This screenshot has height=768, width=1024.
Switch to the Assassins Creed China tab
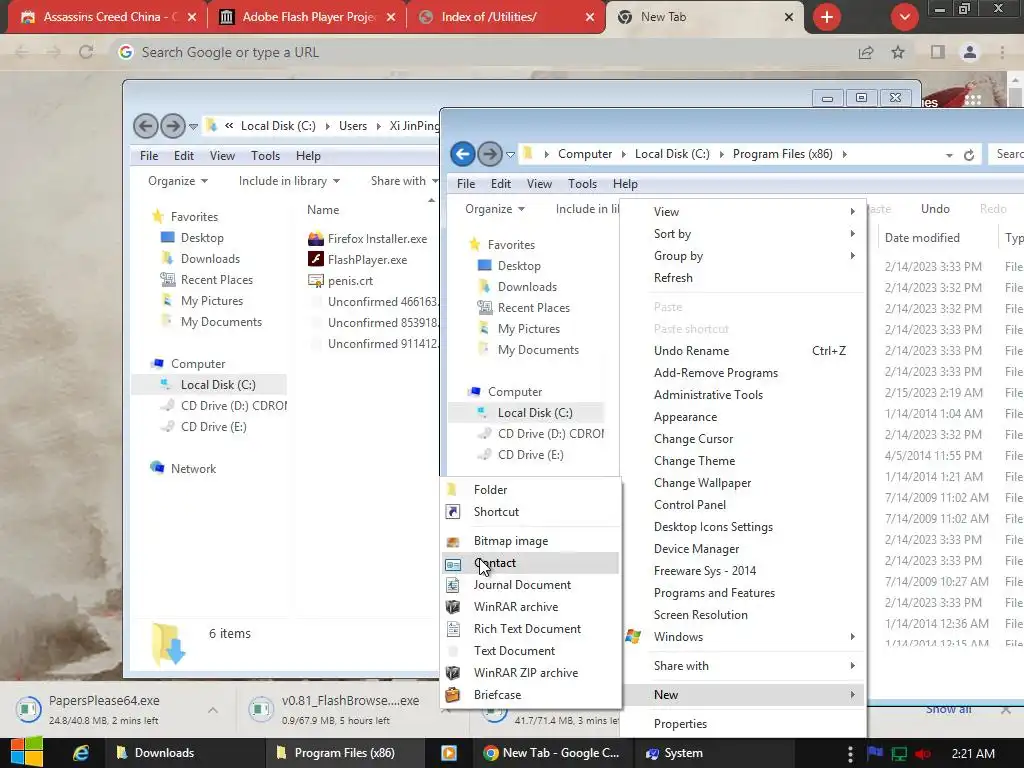tap(108, 17)
